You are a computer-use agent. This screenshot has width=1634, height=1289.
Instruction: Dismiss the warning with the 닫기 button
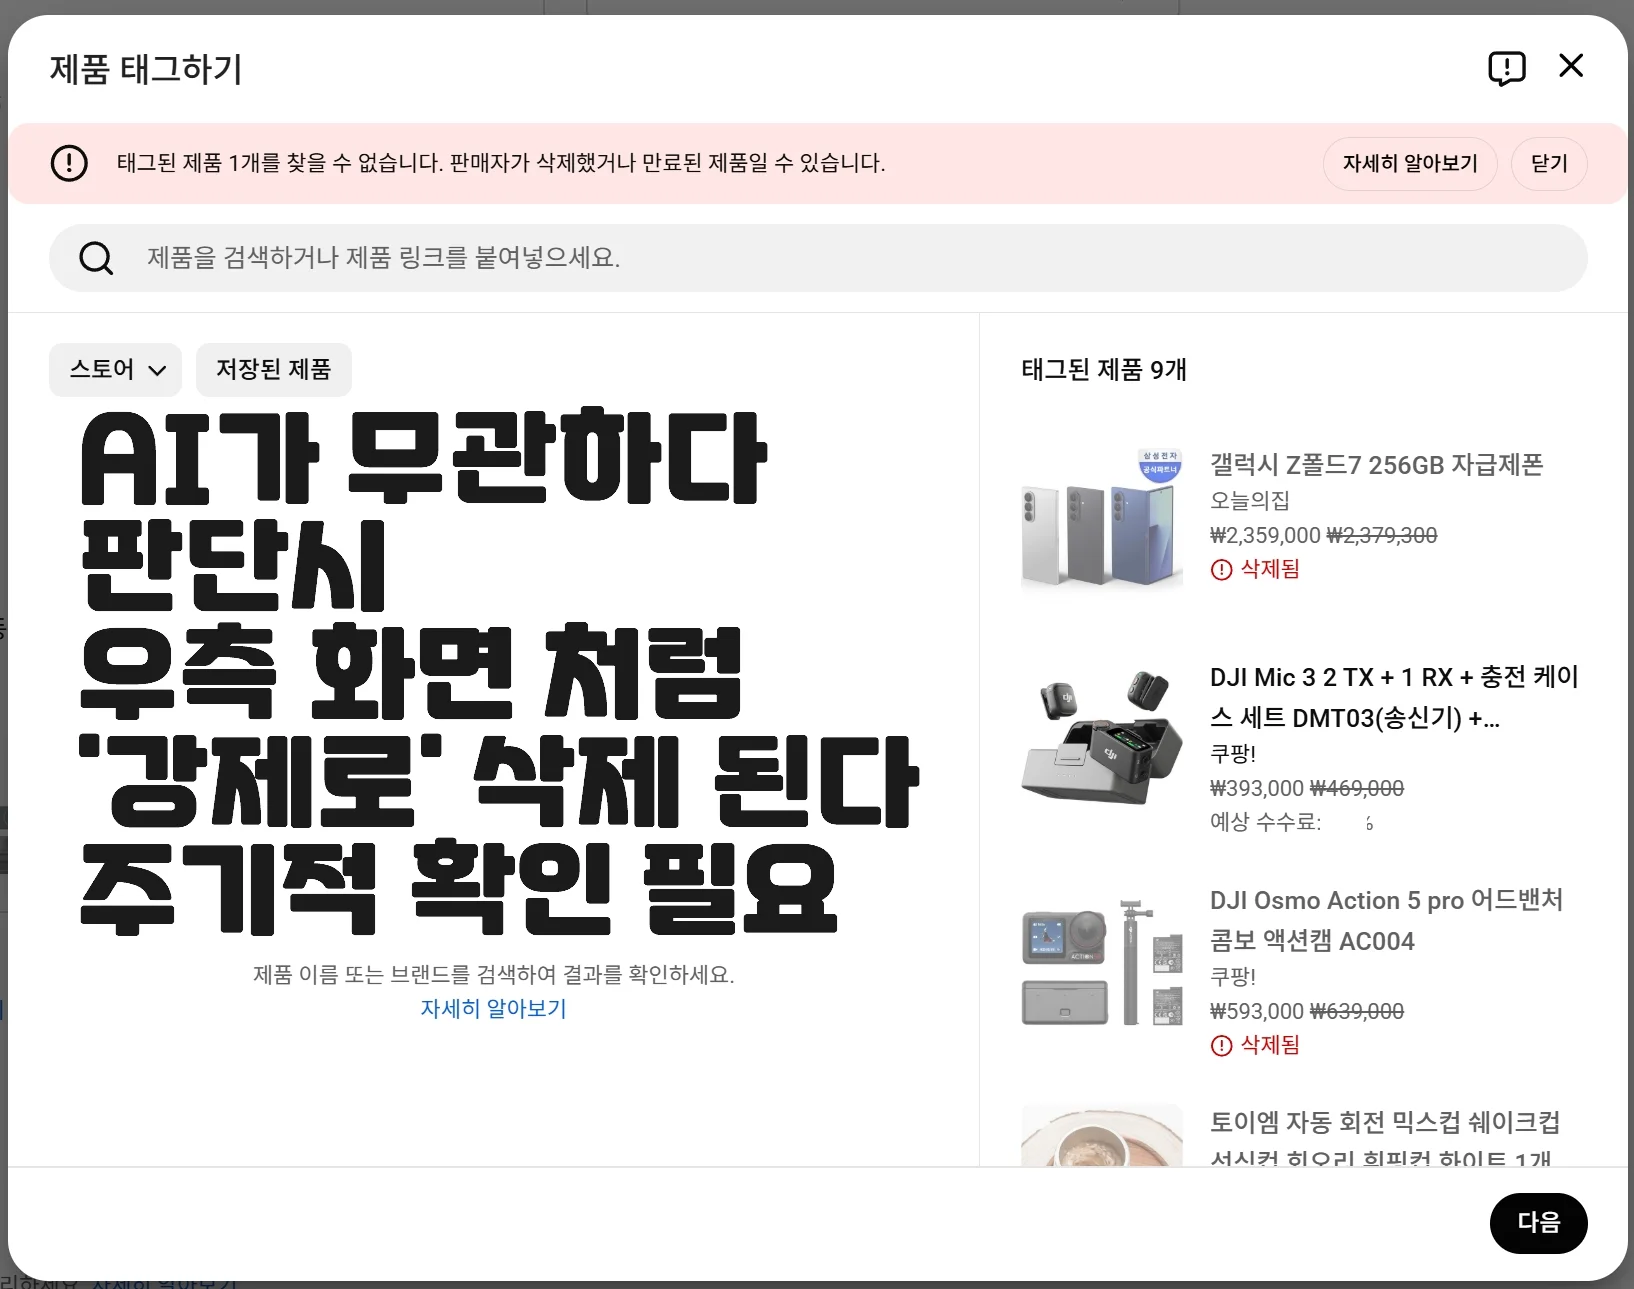[1548, 163]
